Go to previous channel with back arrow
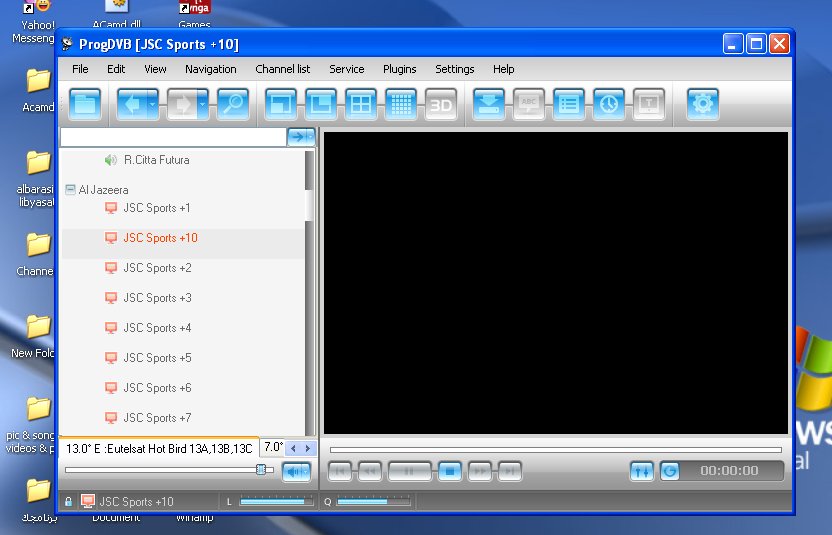The width and height of the screenshot is (832, 535). (x=131, y=104)
